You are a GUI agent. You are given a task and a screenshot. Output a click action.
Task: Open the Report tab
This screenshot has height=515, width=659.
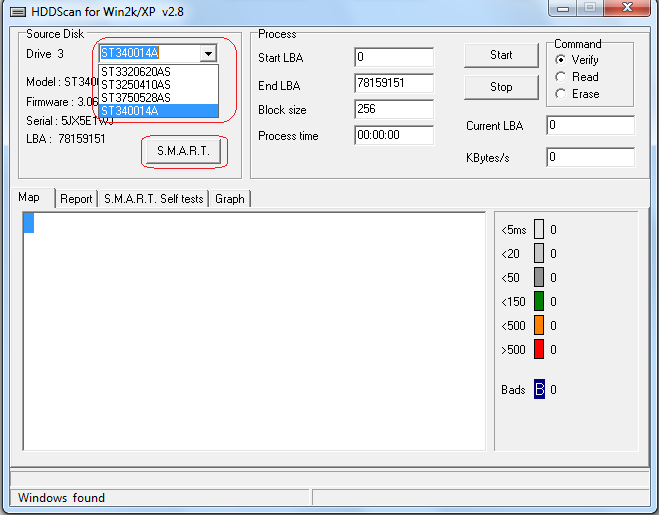coord(76,198)
